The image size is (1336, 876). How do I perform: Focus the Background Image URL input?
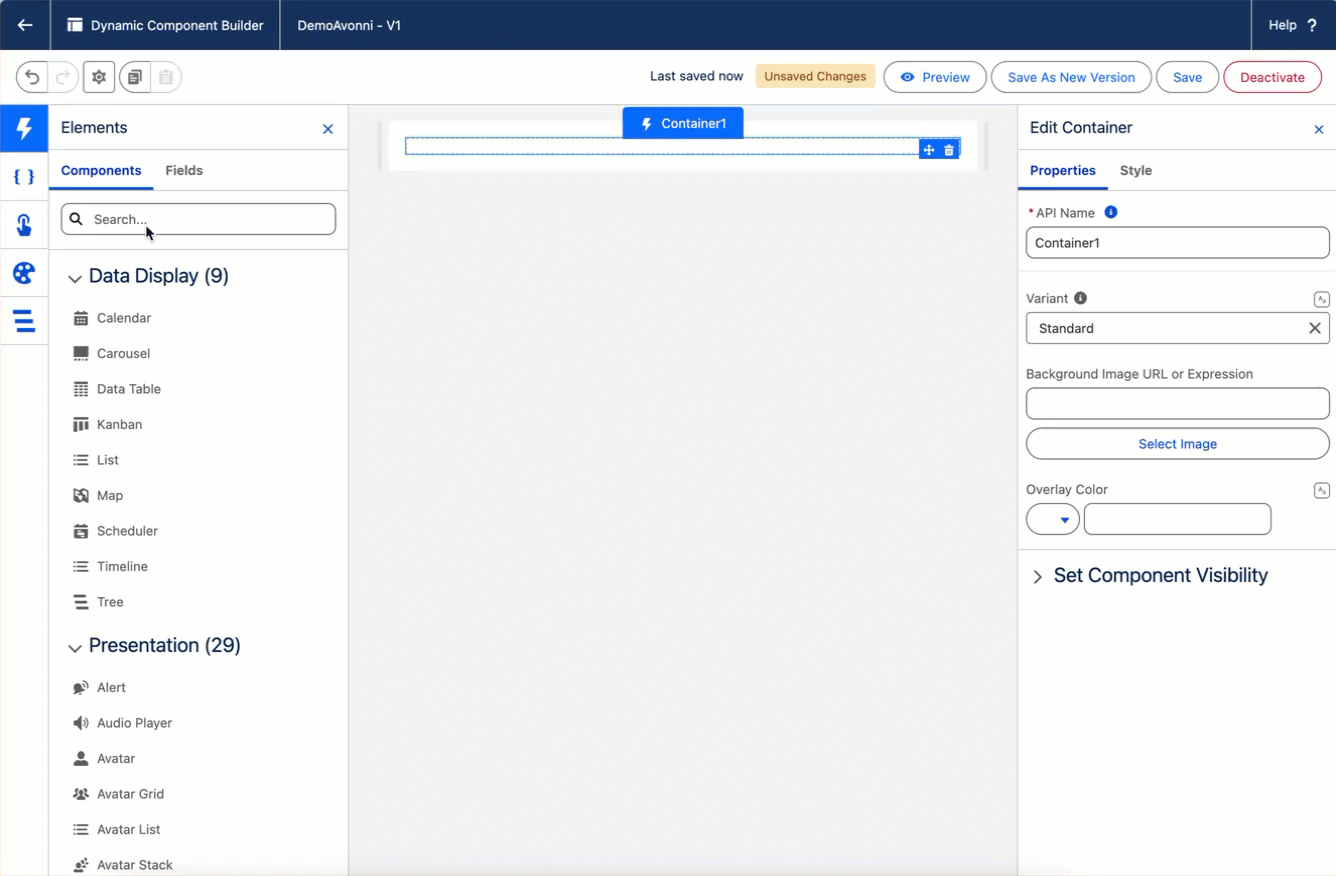(1178, 404)
